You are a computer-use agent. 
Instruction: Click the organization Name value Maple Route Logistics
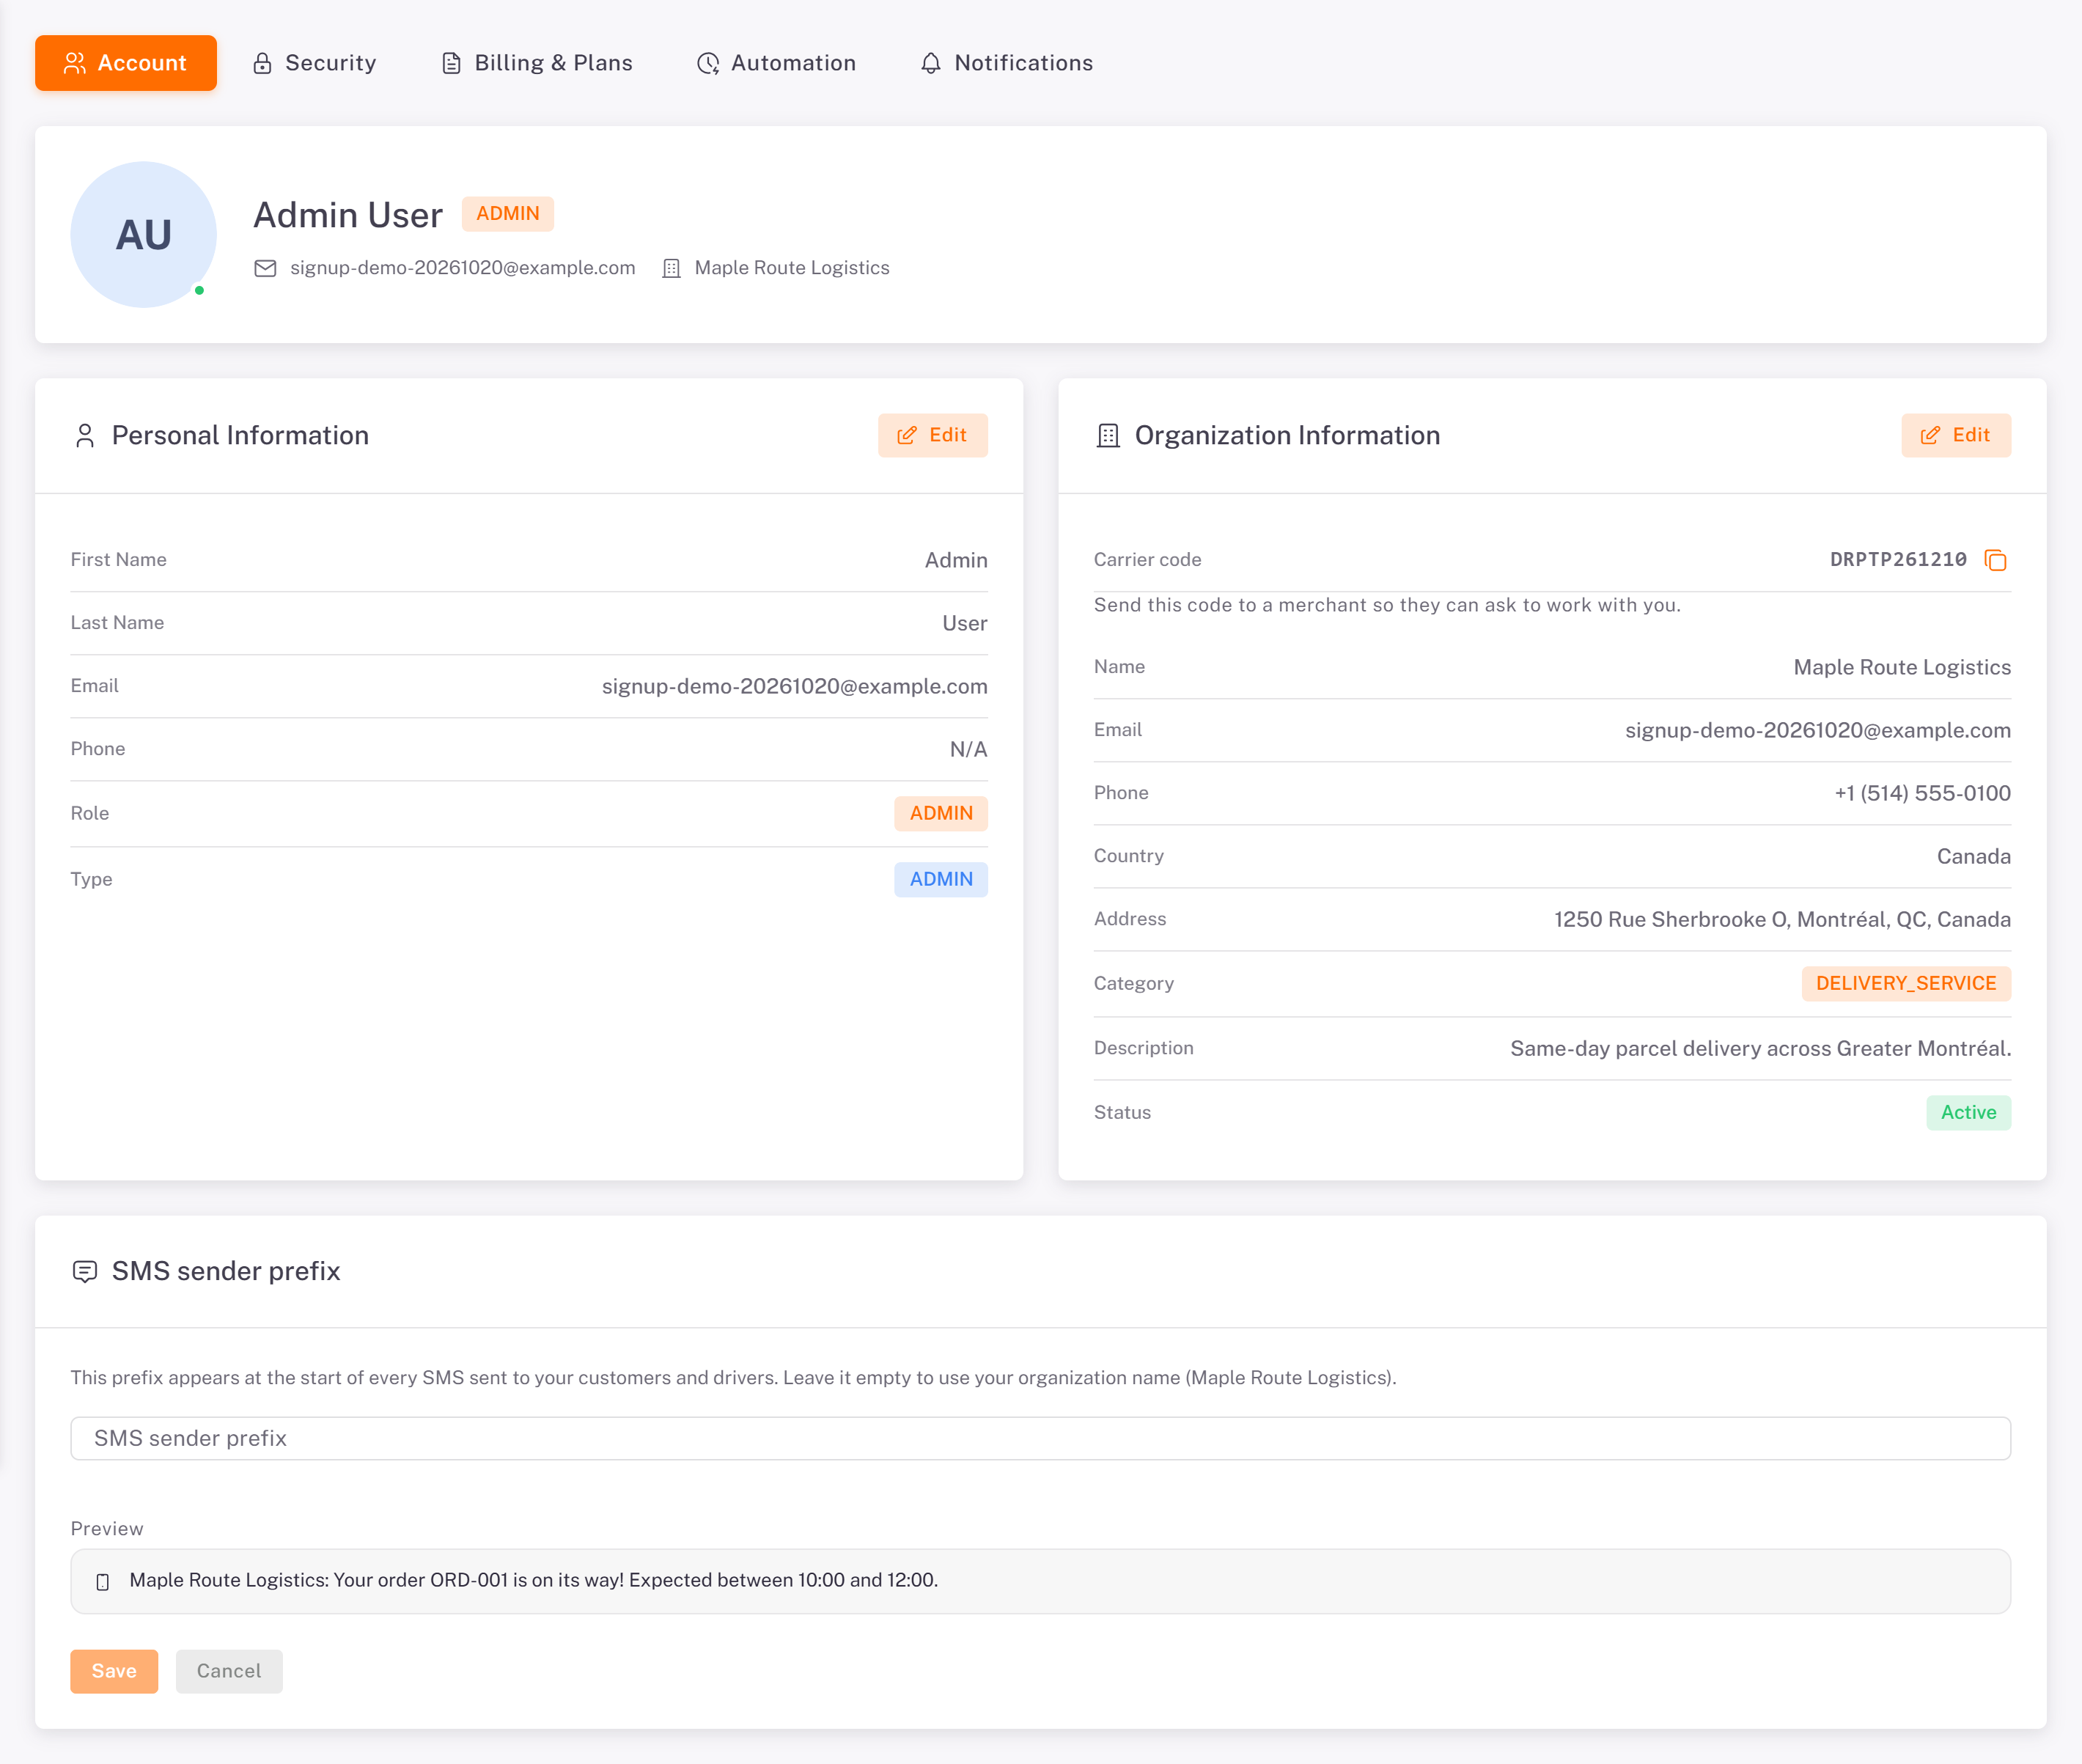(1902, 668)
